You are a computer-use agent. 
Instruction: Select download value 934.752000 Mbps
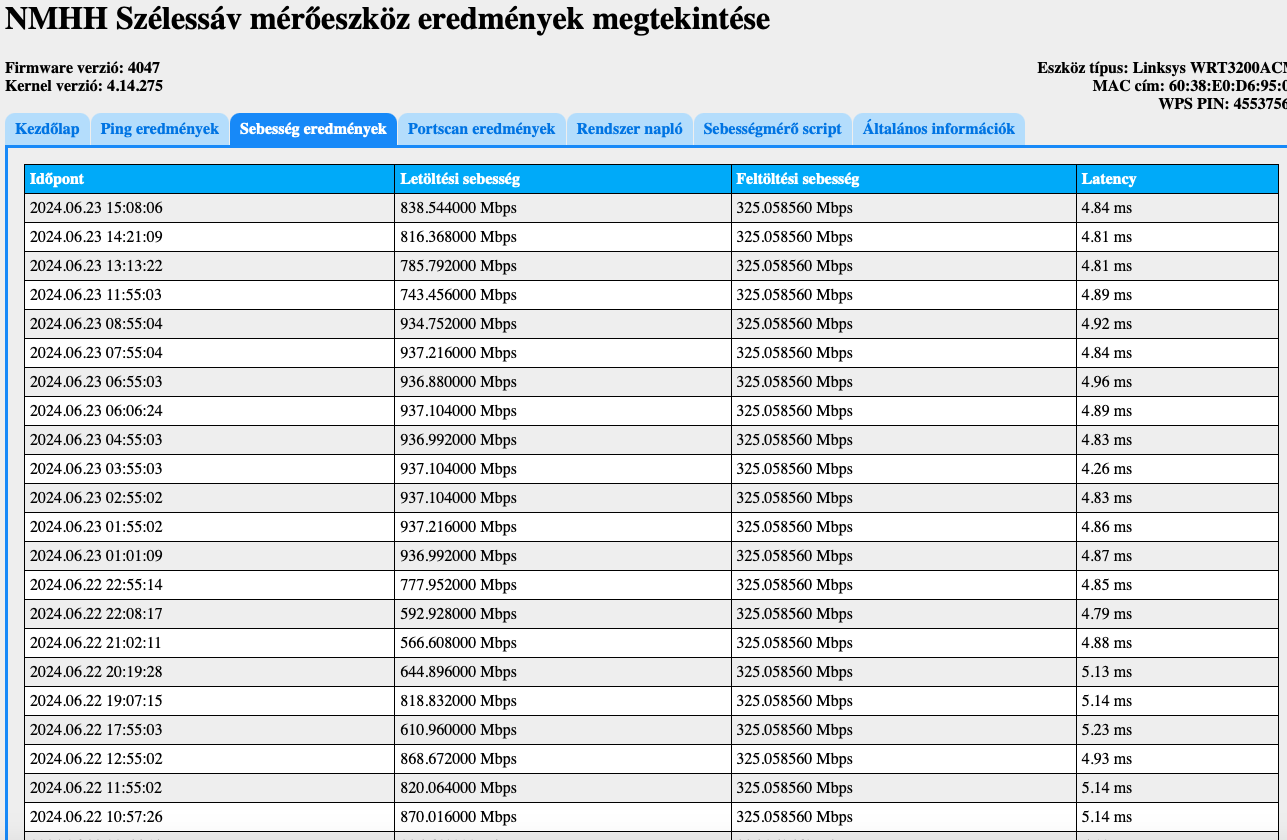458,324
